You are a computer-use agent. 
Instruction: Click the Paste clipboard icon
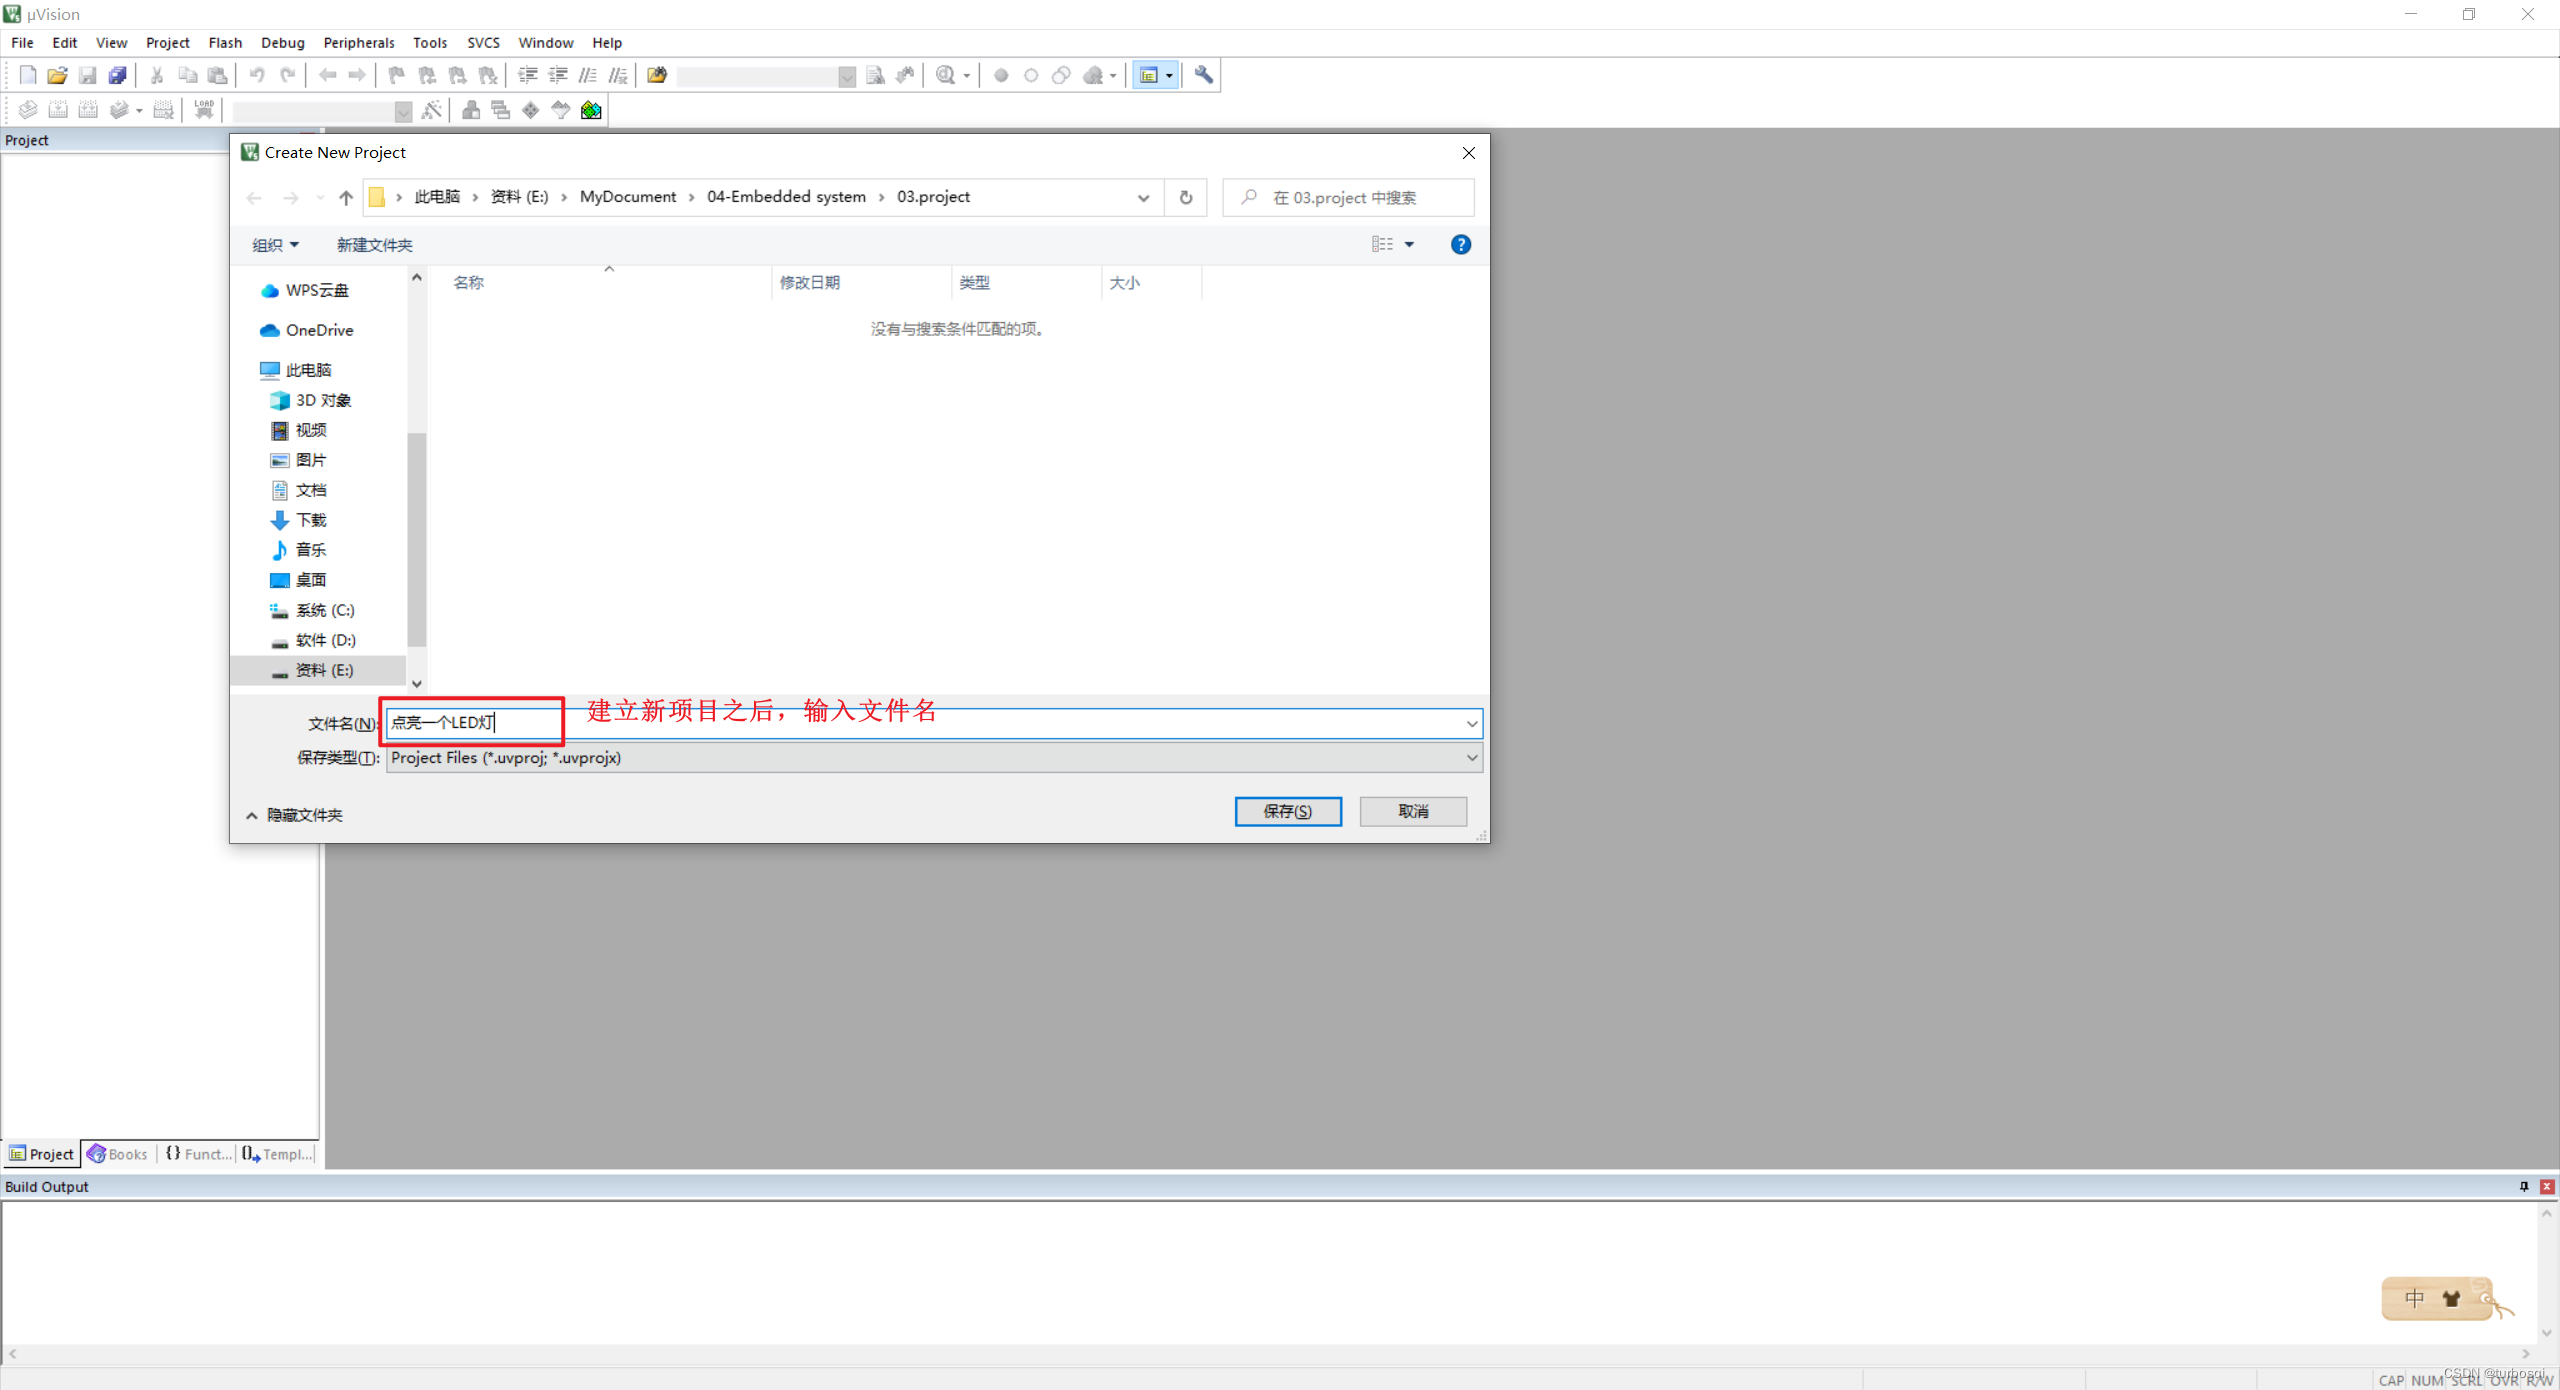point(217,75)
